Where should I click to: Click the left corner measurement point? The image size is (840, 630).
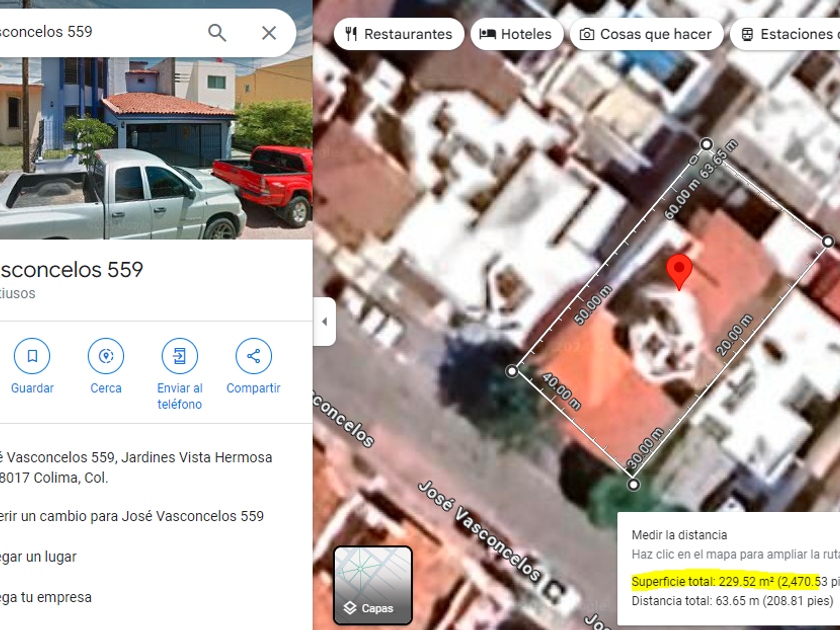coord(512,371)
